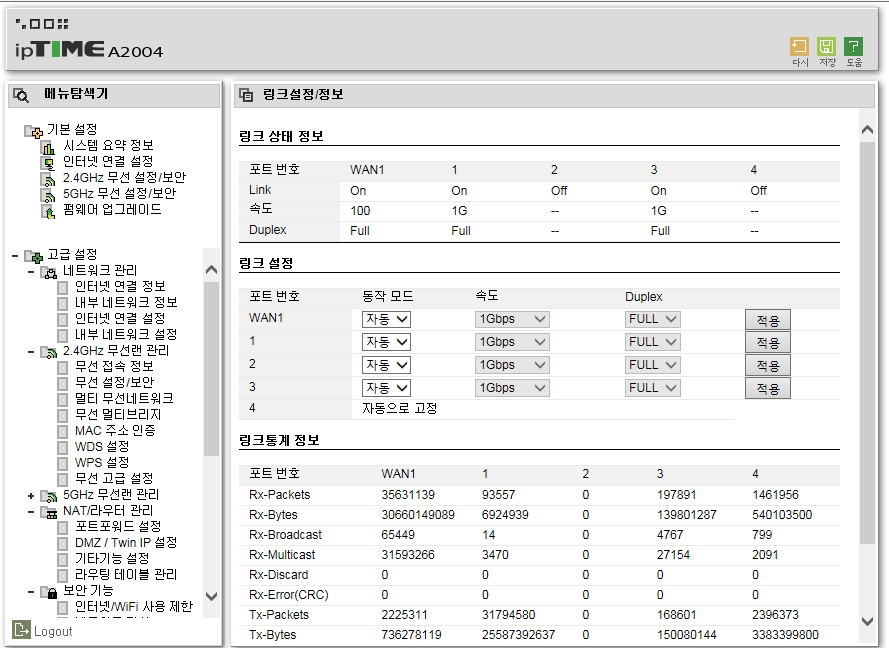The width and height of the screenshot is (889, 648).
Task: Open port 3 Duplex FULL dropdown
Action: (x=652, y=388)
